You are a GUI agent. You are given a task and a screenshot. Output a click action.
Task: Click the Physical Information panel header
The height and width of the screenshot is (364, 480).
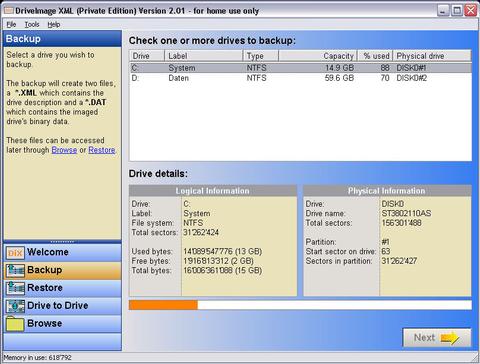tap(387, 191)
